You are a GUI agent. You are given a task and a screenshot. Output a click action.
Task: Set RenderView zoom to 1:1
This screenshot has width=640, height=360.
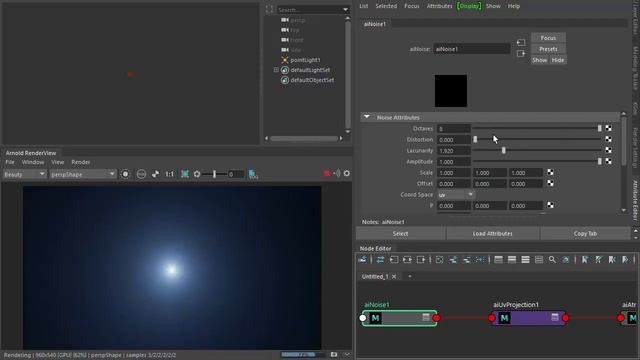(169, 174)
